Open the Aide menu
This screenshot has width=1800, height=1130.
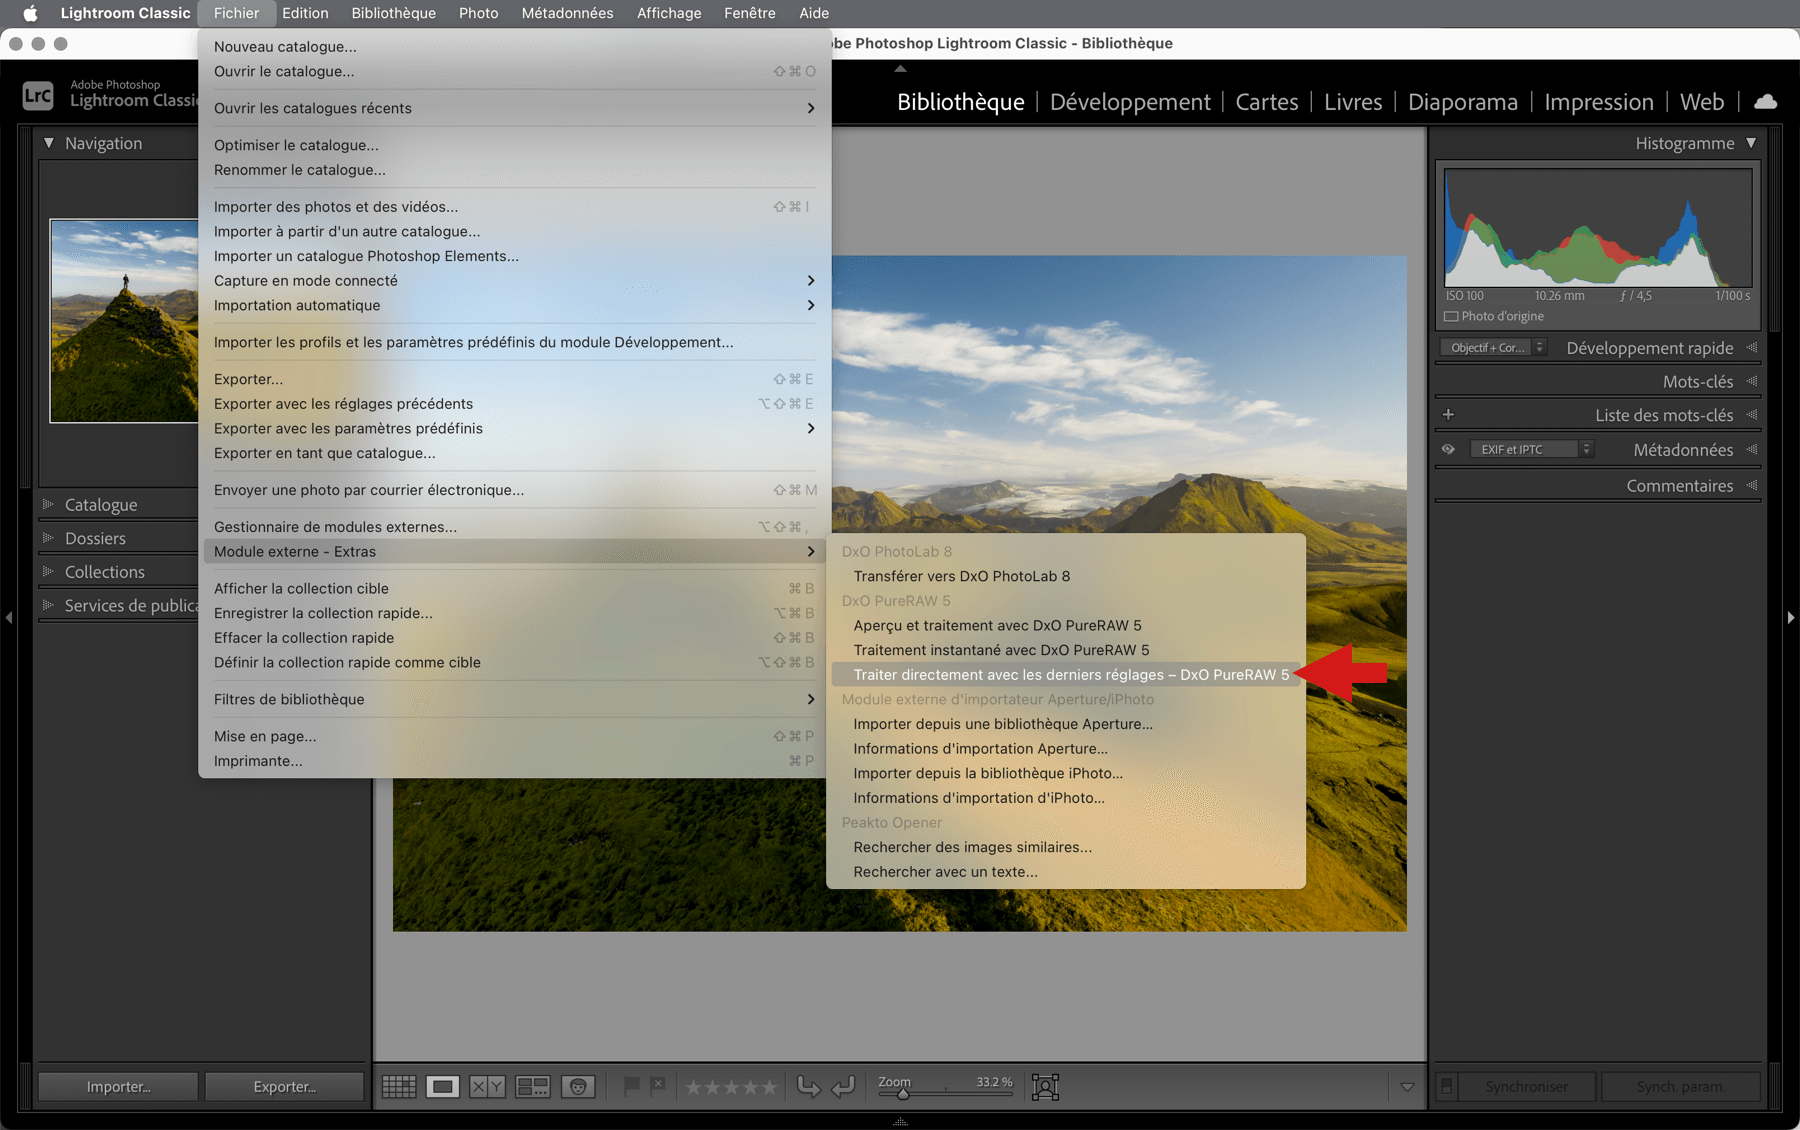(813, 13)
